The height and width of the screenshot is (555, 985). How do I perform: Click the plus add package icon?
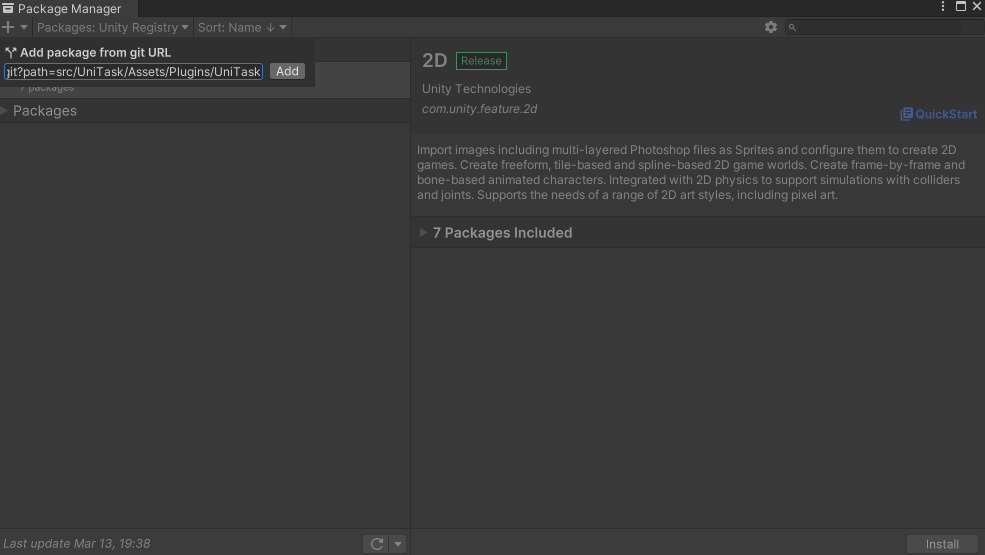pyautogui.click(x=8, y=27)
